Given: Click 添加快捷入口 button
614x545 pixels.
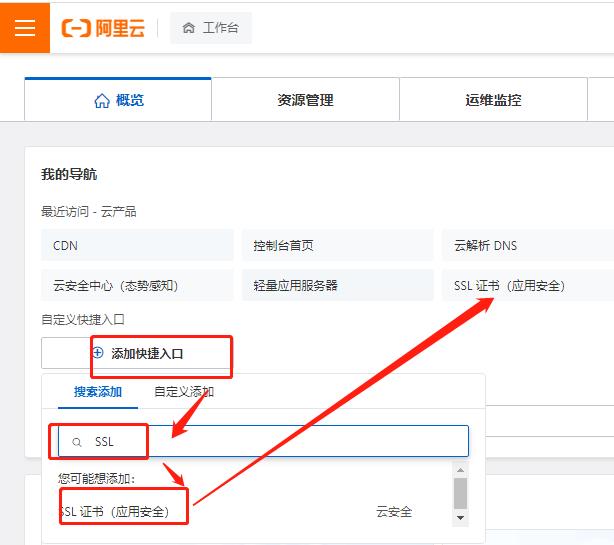Looking at the screenshot, I should pos(137,353).
